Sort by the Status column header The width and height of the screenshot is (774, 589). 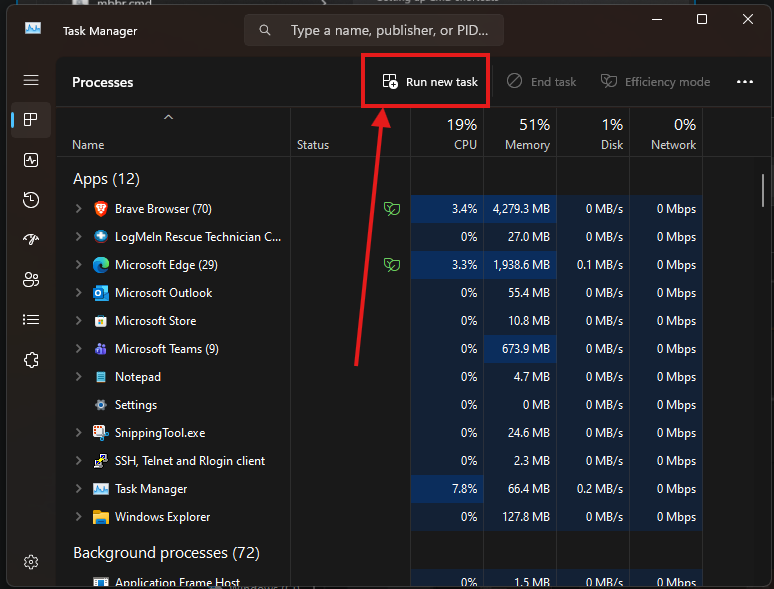350,132
